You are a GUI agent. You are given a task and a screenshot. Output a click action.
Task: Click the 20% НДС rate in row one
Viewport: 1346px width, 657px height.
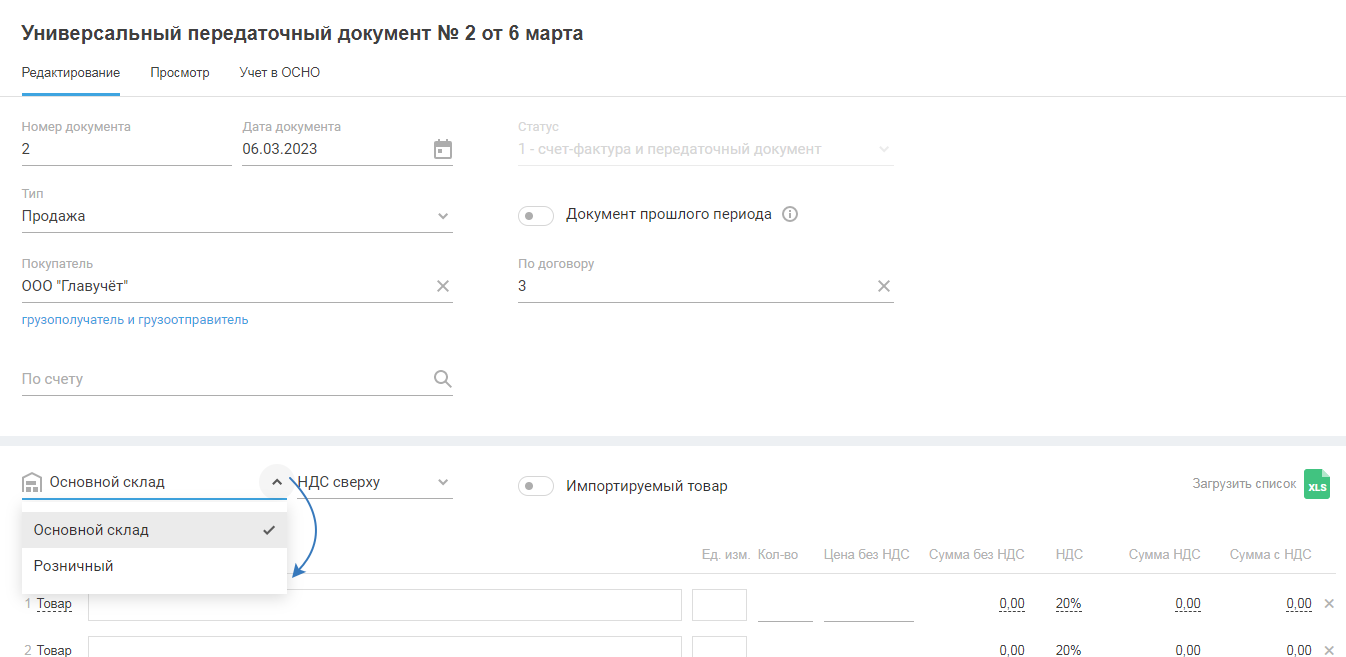tap(1068, 604)
